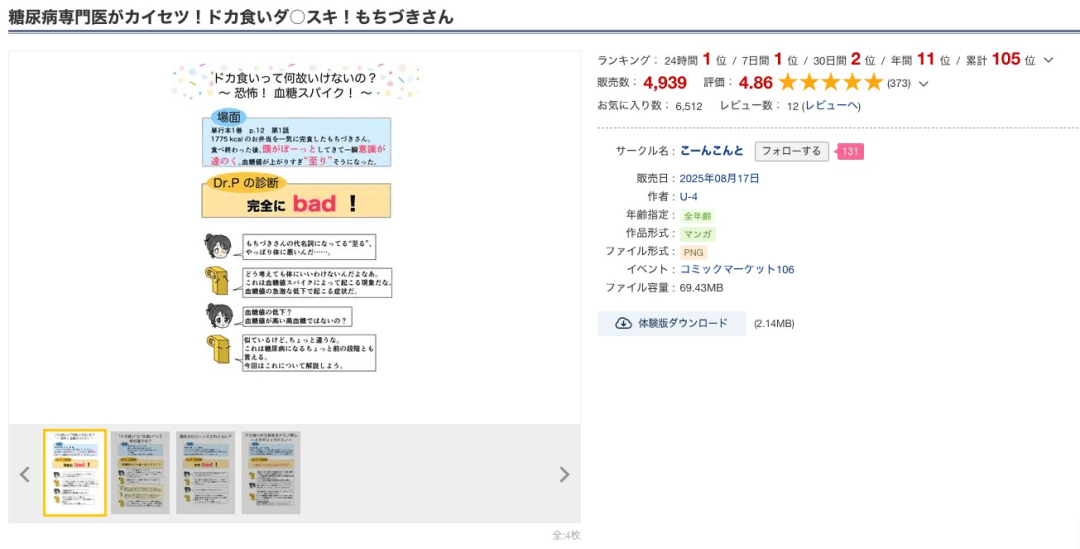Click the follower count badge 131
This screenshot has width=1080, height=549.
click(x=850, y=152)
